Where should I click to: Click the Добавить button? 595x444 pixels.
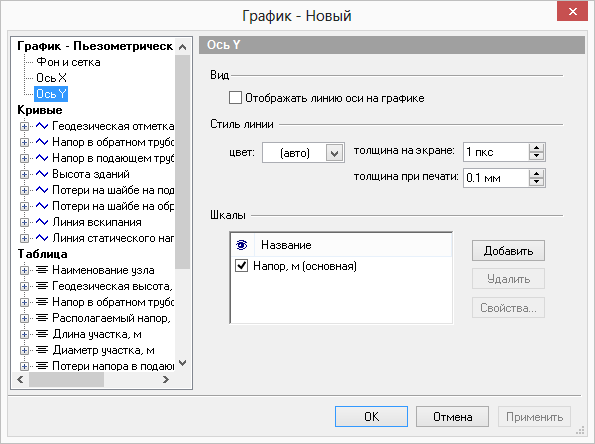point(508,251)
